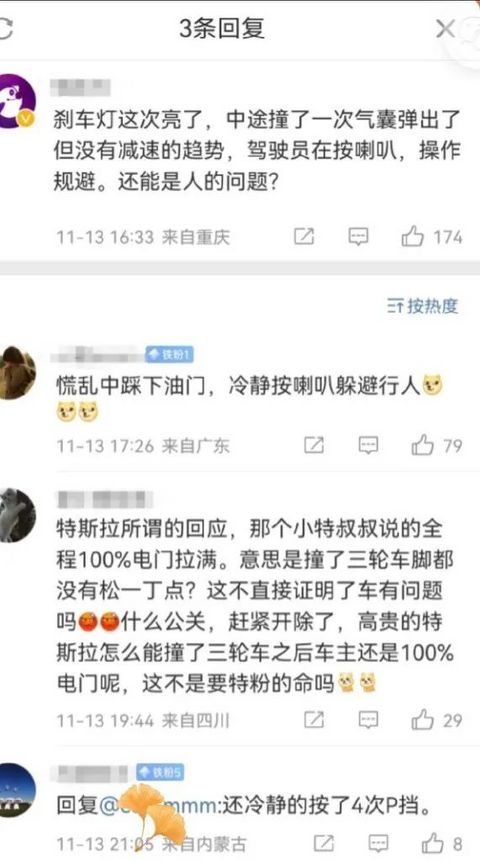Tap the 铁粉5 fan badge

click(160, 772)
